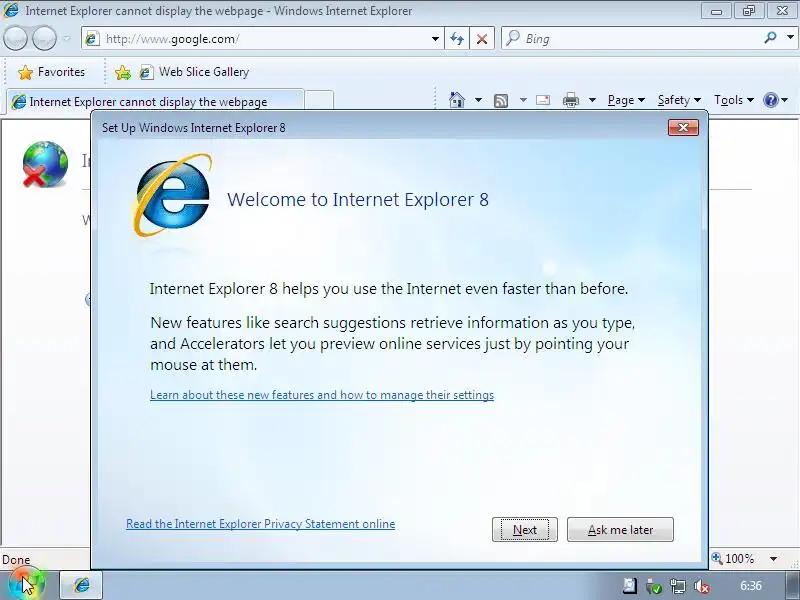
Task: Expand the Feeds dropdown arrow
Action: pos(523,100)
